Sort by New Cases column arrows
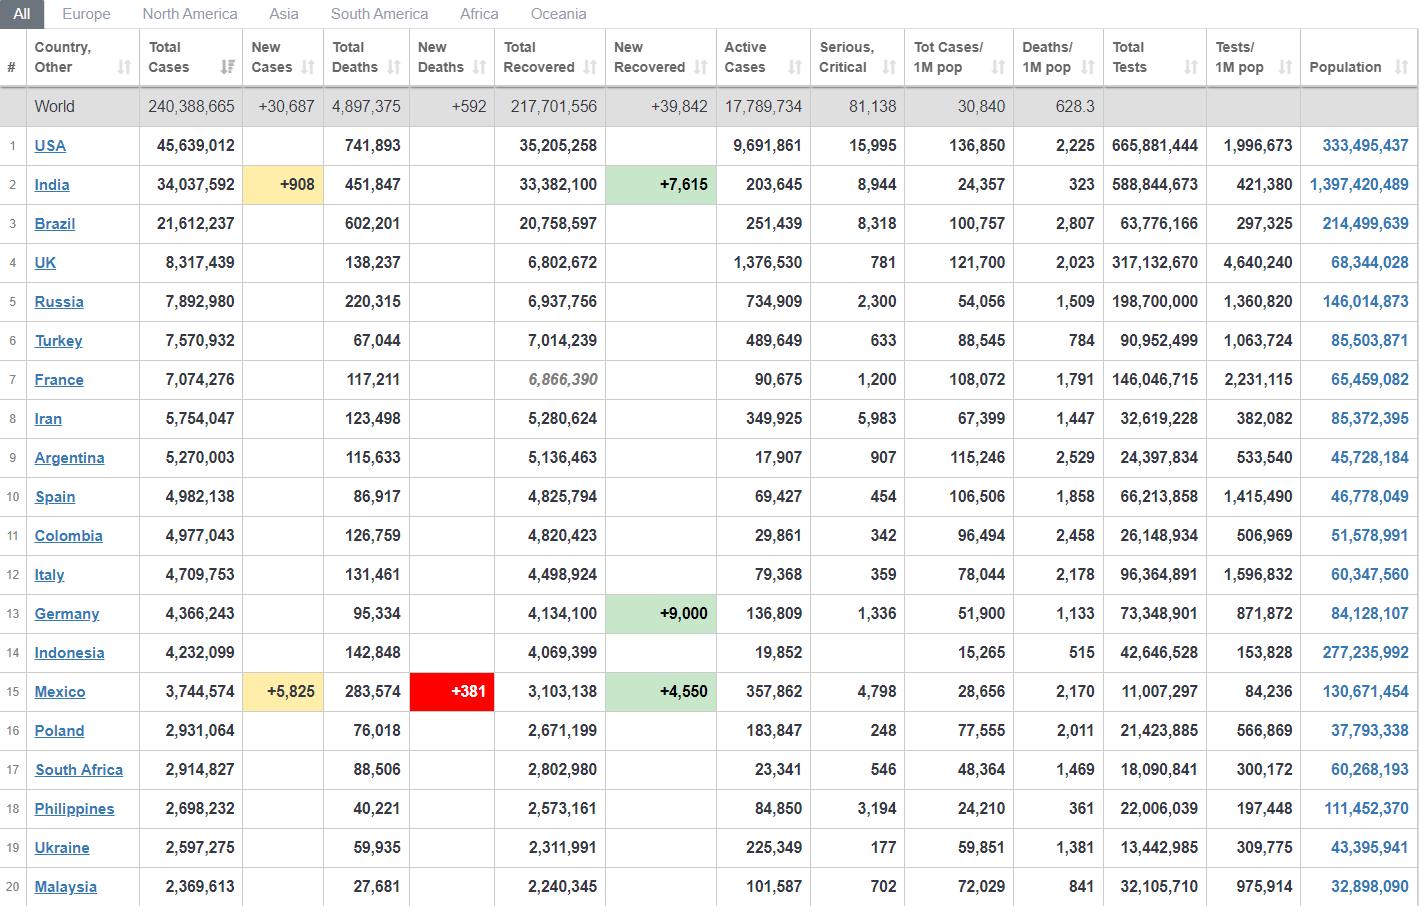This screenshot has height=906, width=1420. [x=308, y=67]
